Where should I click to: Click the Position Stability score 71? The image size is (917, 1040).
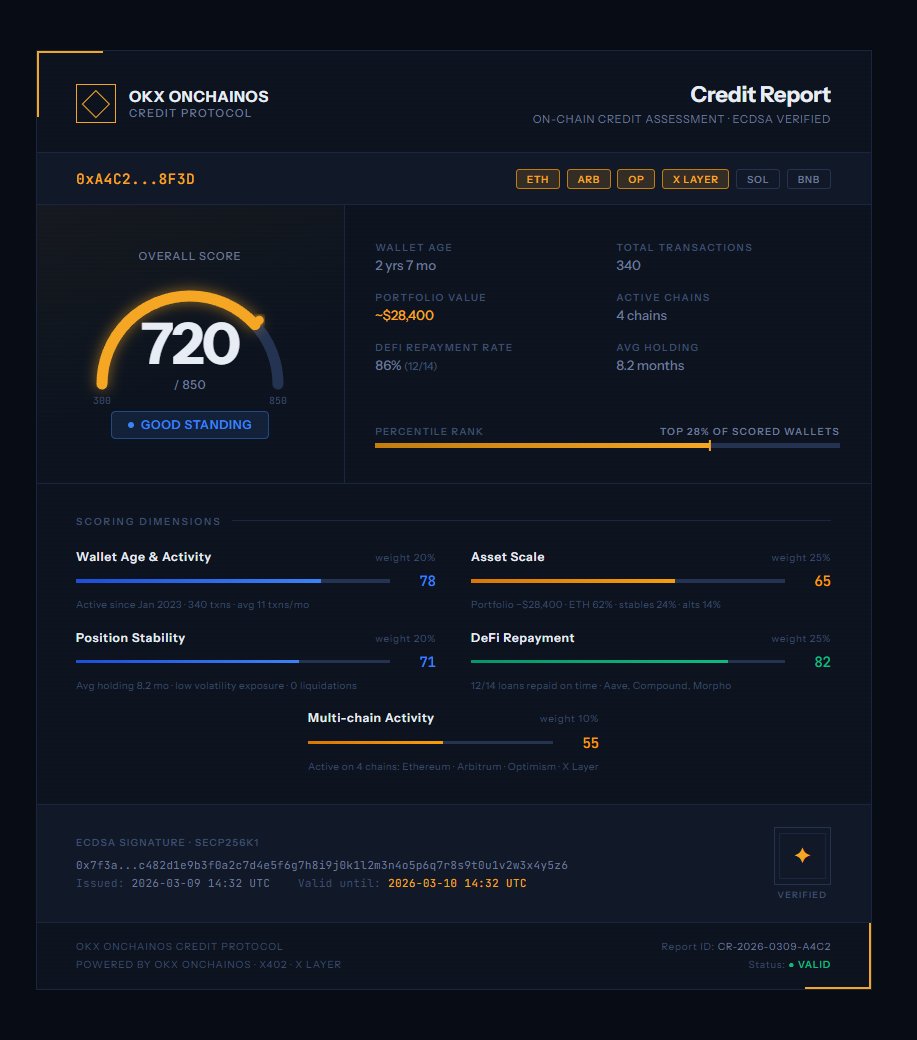pos(427,662)
